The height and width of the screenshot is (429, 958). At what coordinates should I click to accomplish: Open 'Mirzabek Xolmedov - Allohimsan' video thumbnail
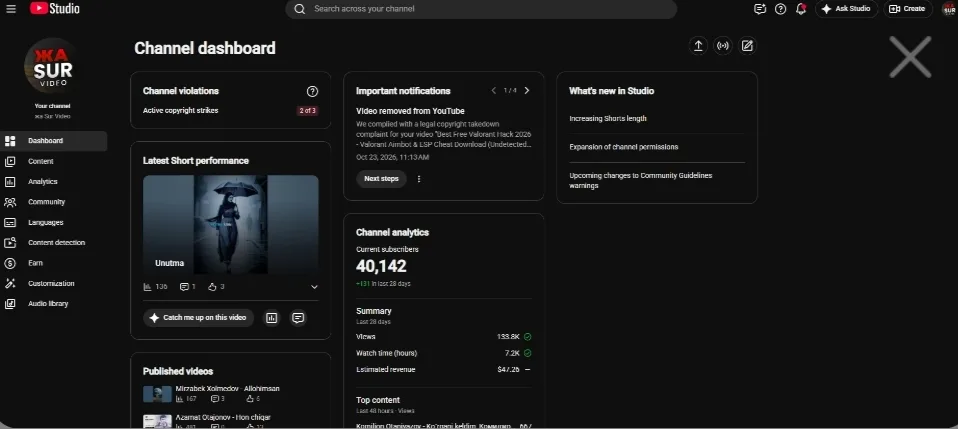157,394
